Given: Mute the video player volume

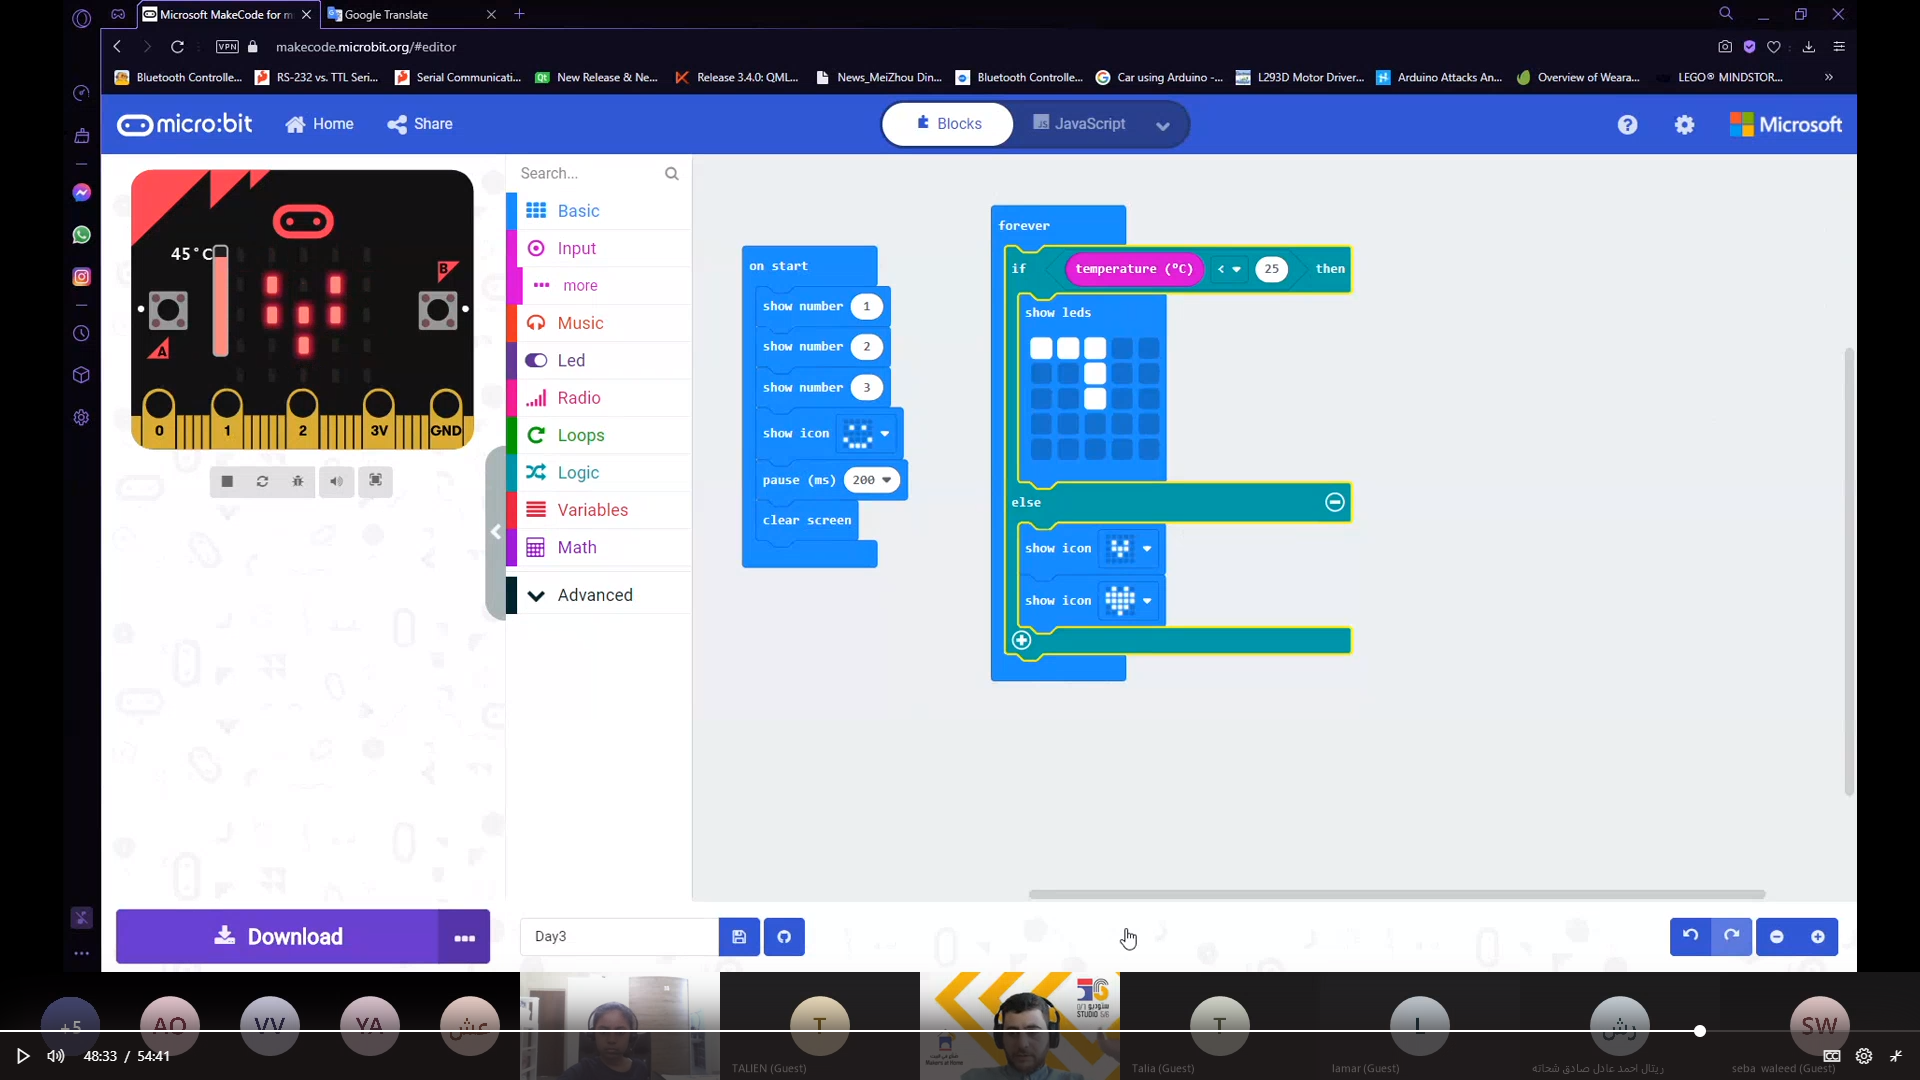Looking at the screenshot, I should (x=56, y=1056).
